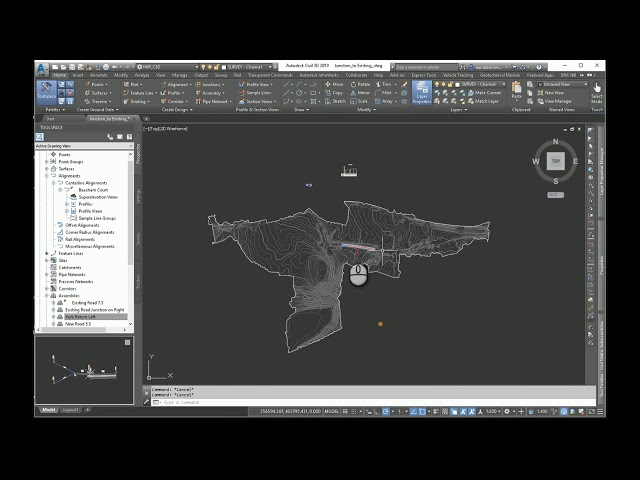This screenshot has width=640, height=480.
Task: Toggle snap mode in status bar
Action: click(x=354, y=411)
